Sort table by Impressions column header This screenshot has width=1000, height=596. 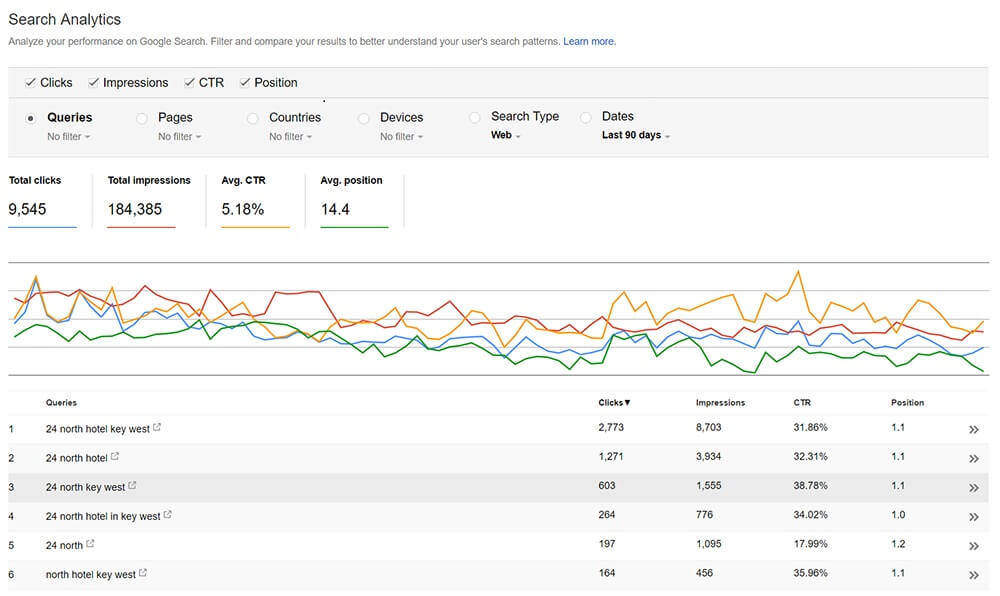tap(720, 402)
